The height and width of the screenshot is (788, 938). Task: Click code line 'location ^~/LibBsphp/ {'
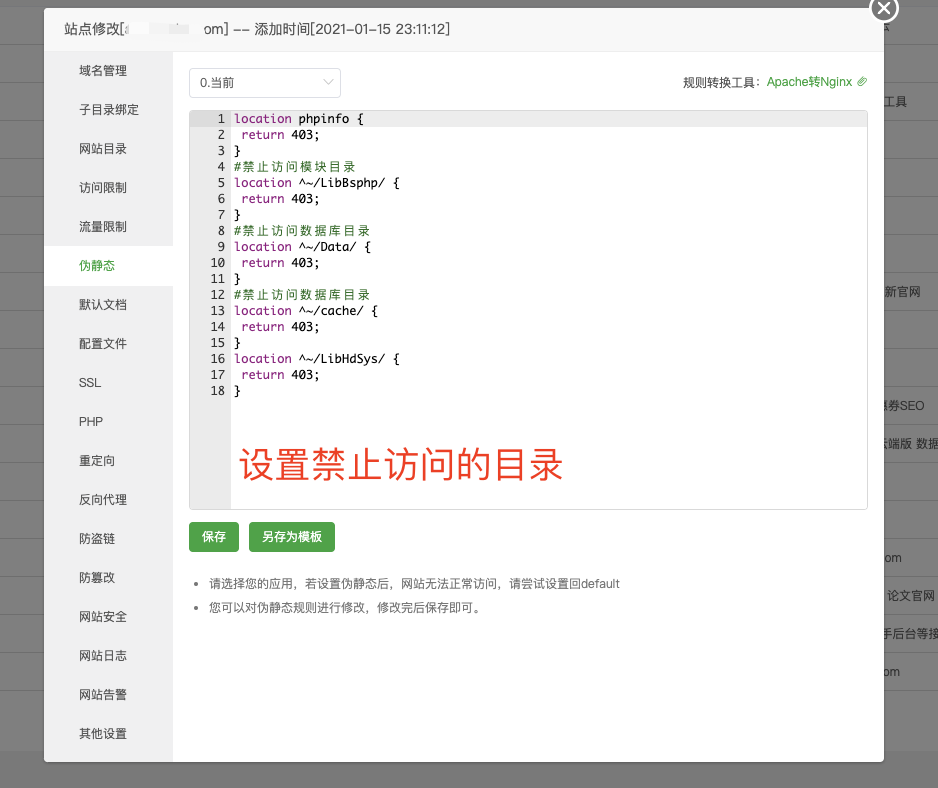(316, 182)
